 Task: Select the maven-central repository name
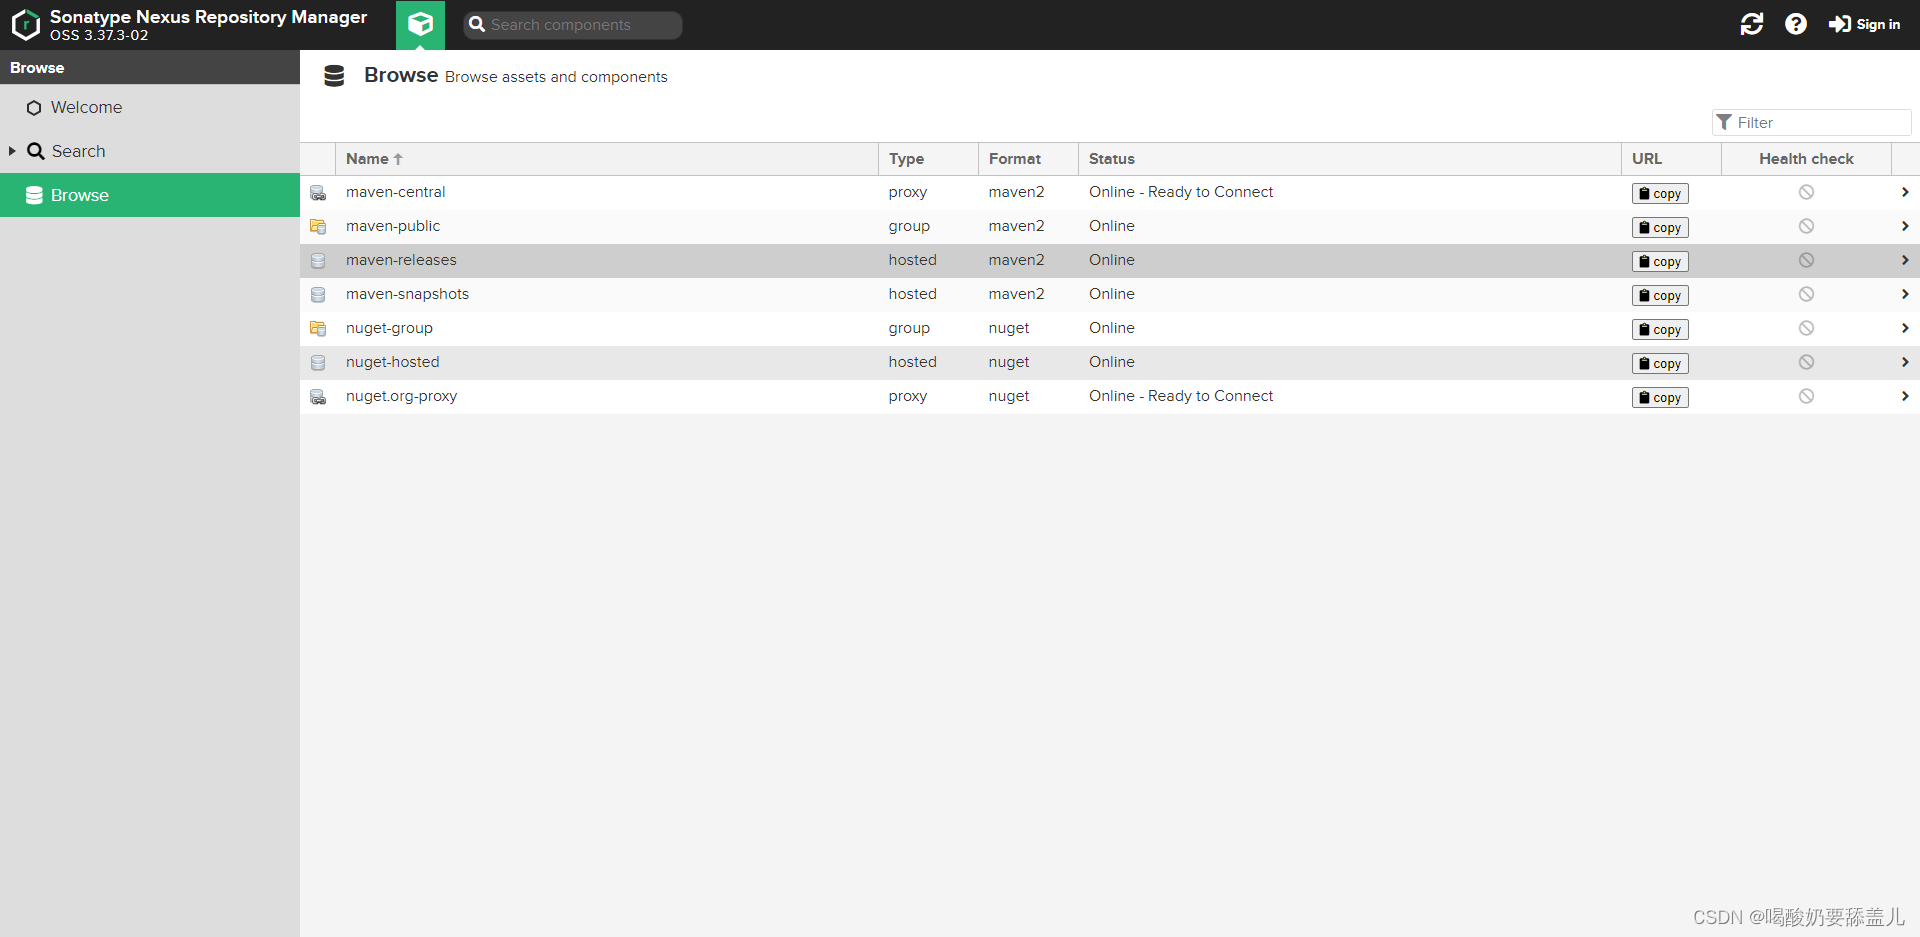pos(396,192)
